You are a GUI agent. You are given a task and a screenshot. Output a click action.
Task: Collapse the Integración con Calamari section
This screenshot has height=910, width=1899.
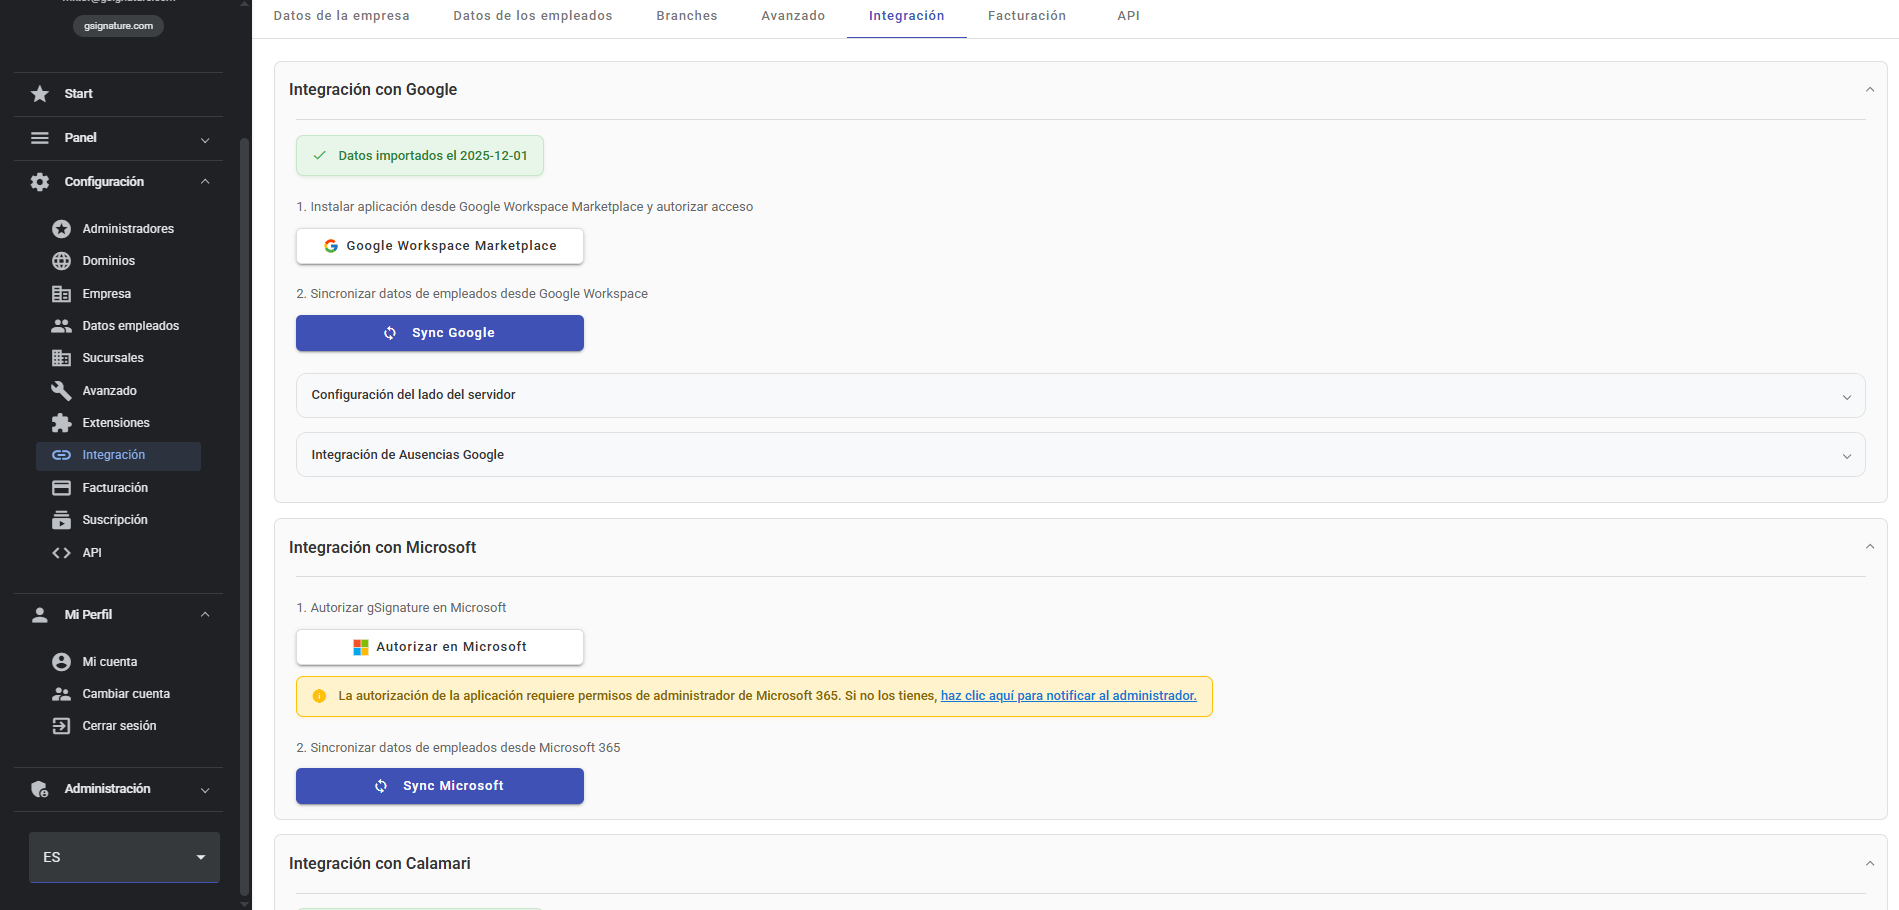1869,864
